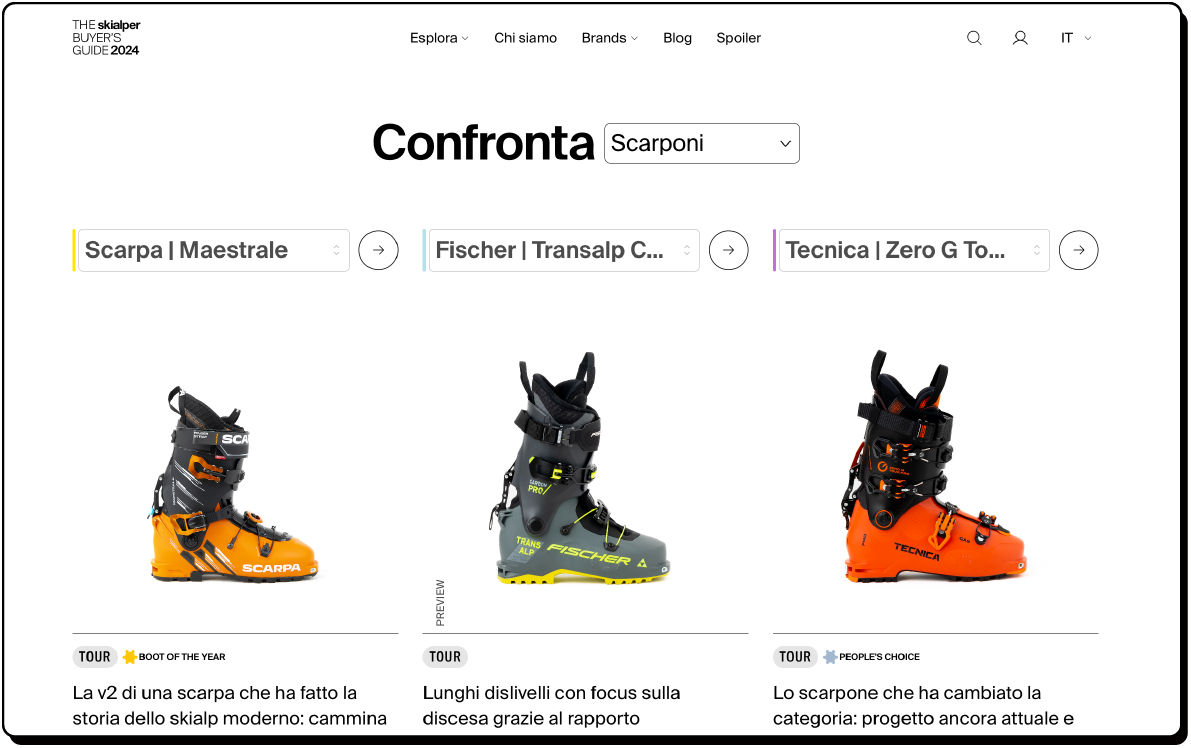Go to The Skialper Buyer's Guide logo

(x=106, y=38)
